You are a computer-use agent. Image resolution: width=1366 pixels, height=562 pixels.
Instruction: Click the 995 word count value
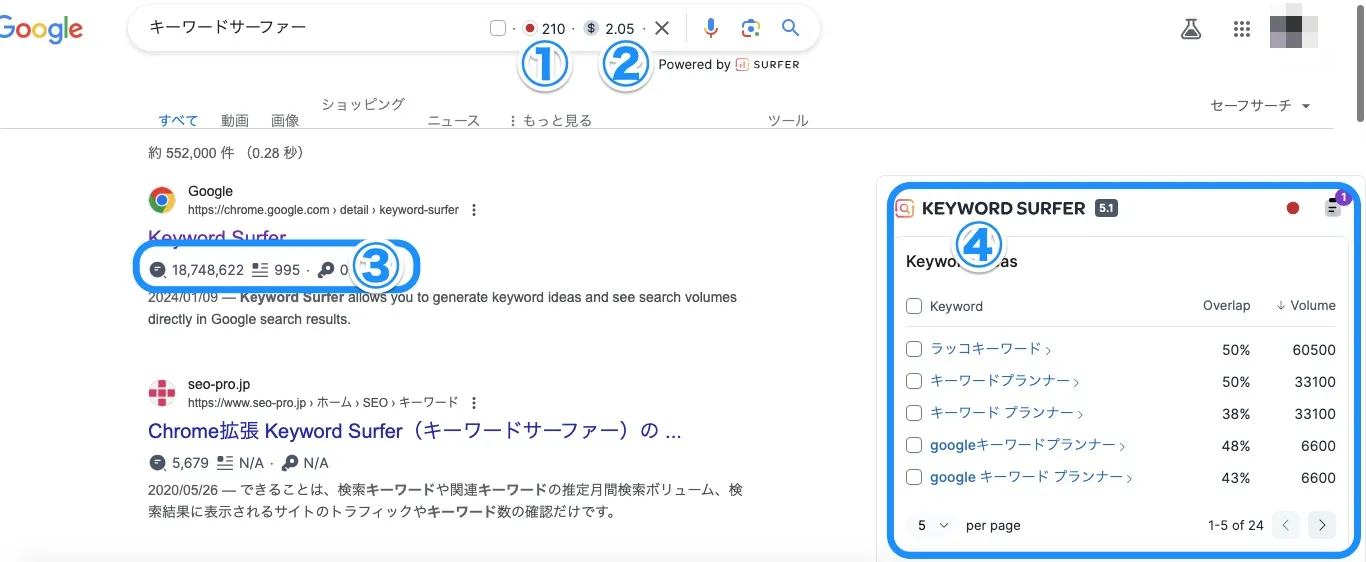(x=287, y=269)
